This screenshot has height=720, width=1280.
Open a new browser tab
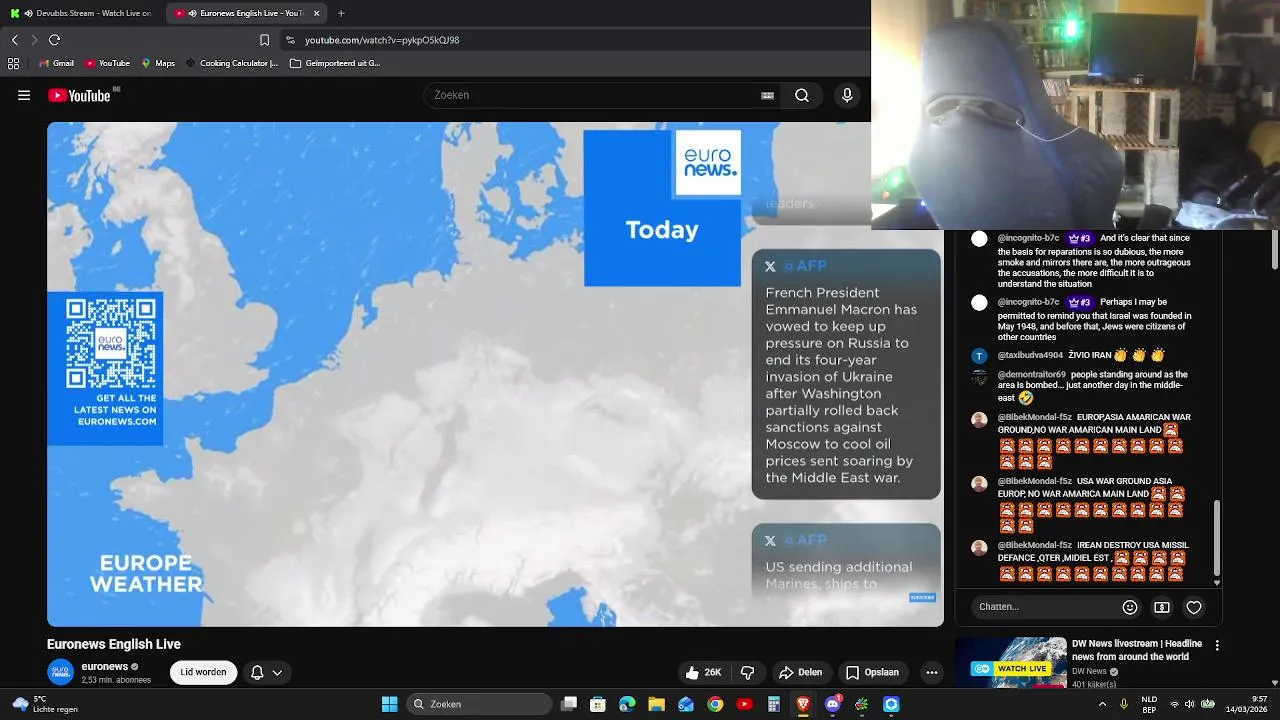click(x=341, y=13)
